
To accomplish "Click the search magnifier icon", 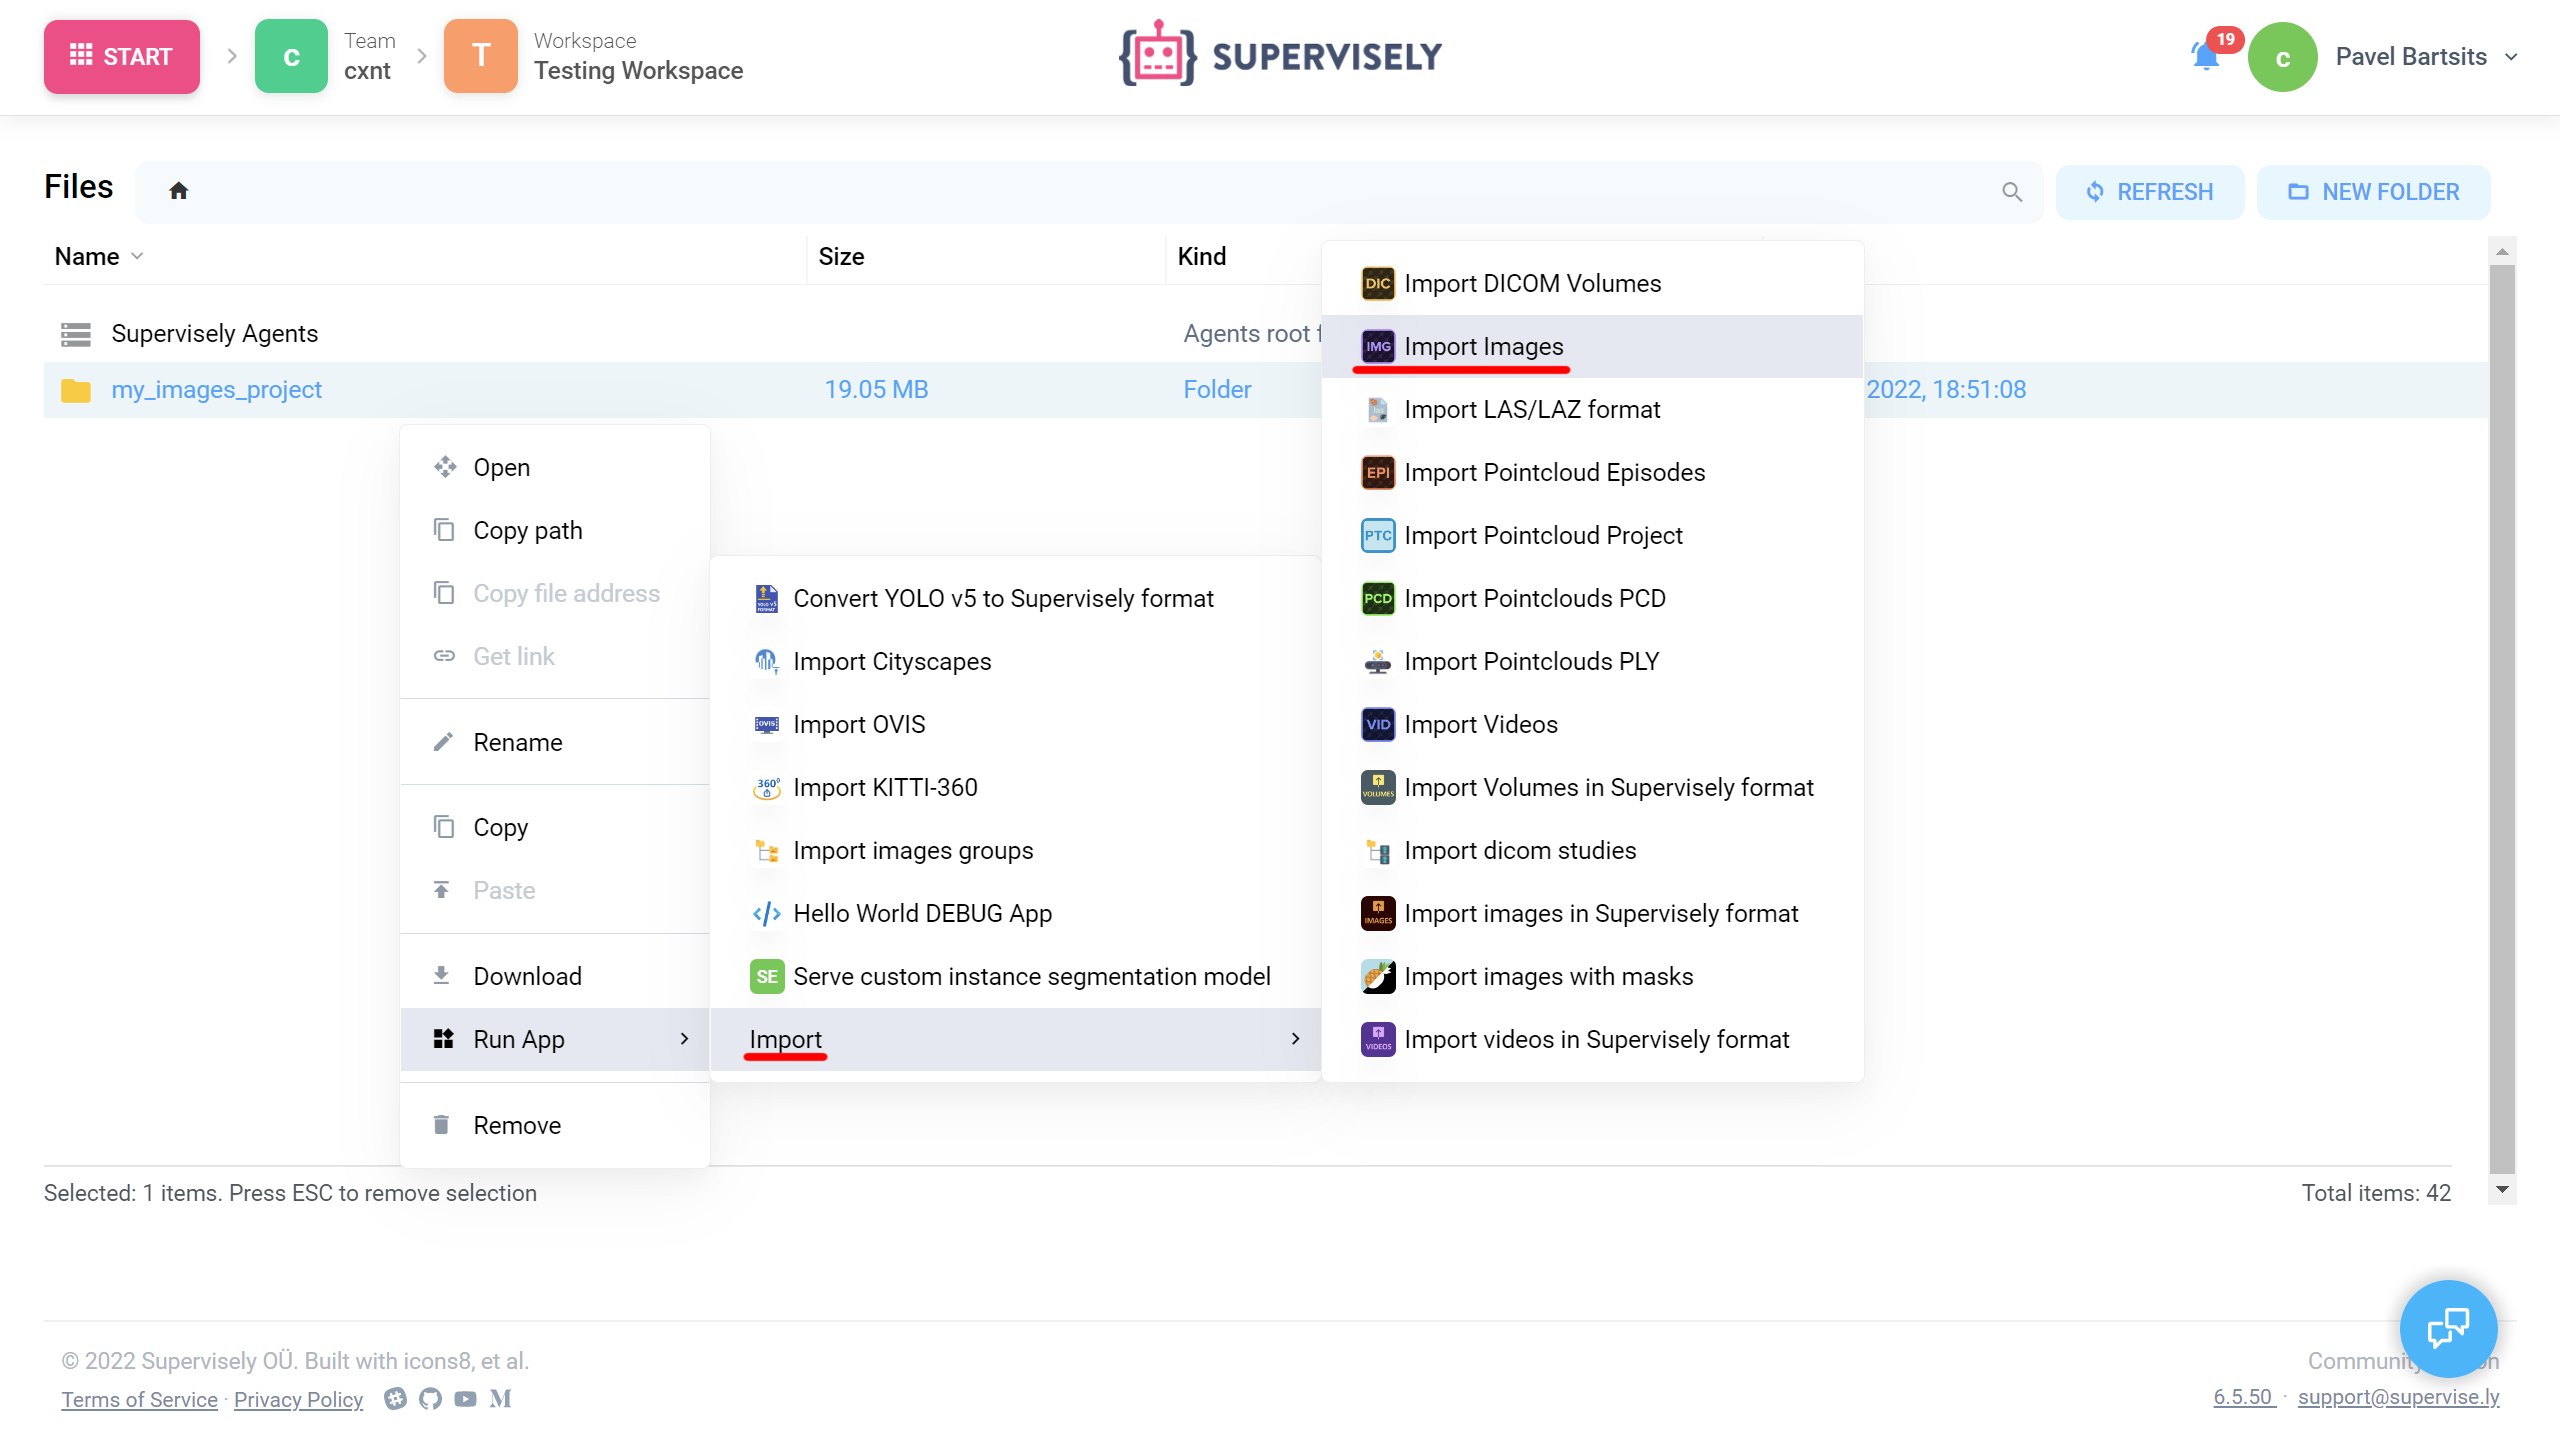I will [x=2012, y=192].
